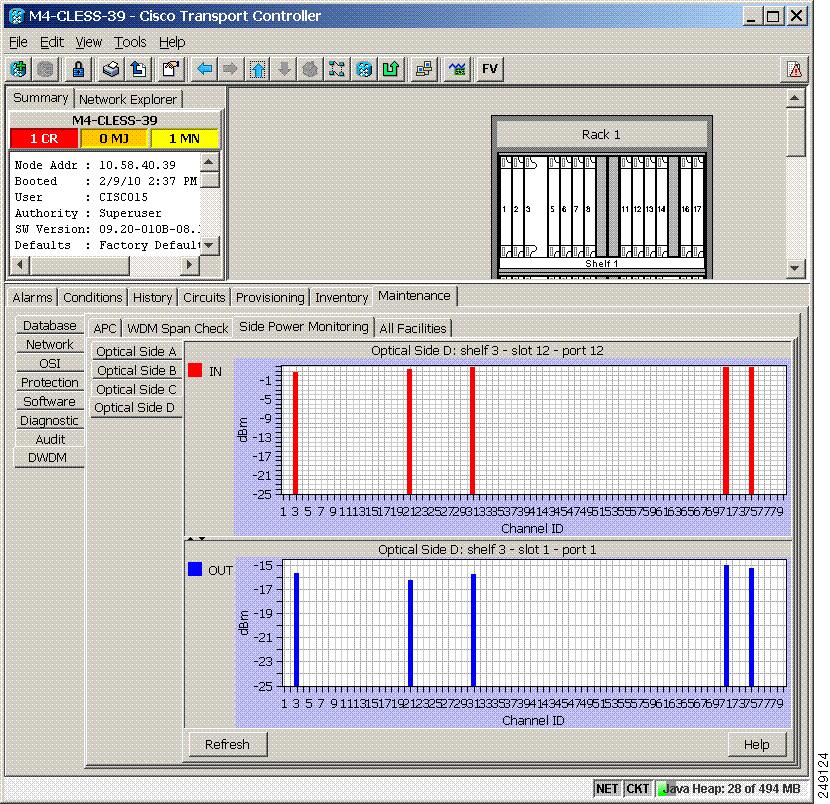The height and width of the screenshot is (804, 830).
Task: Open the File menu
Action: tap(18, 42)
